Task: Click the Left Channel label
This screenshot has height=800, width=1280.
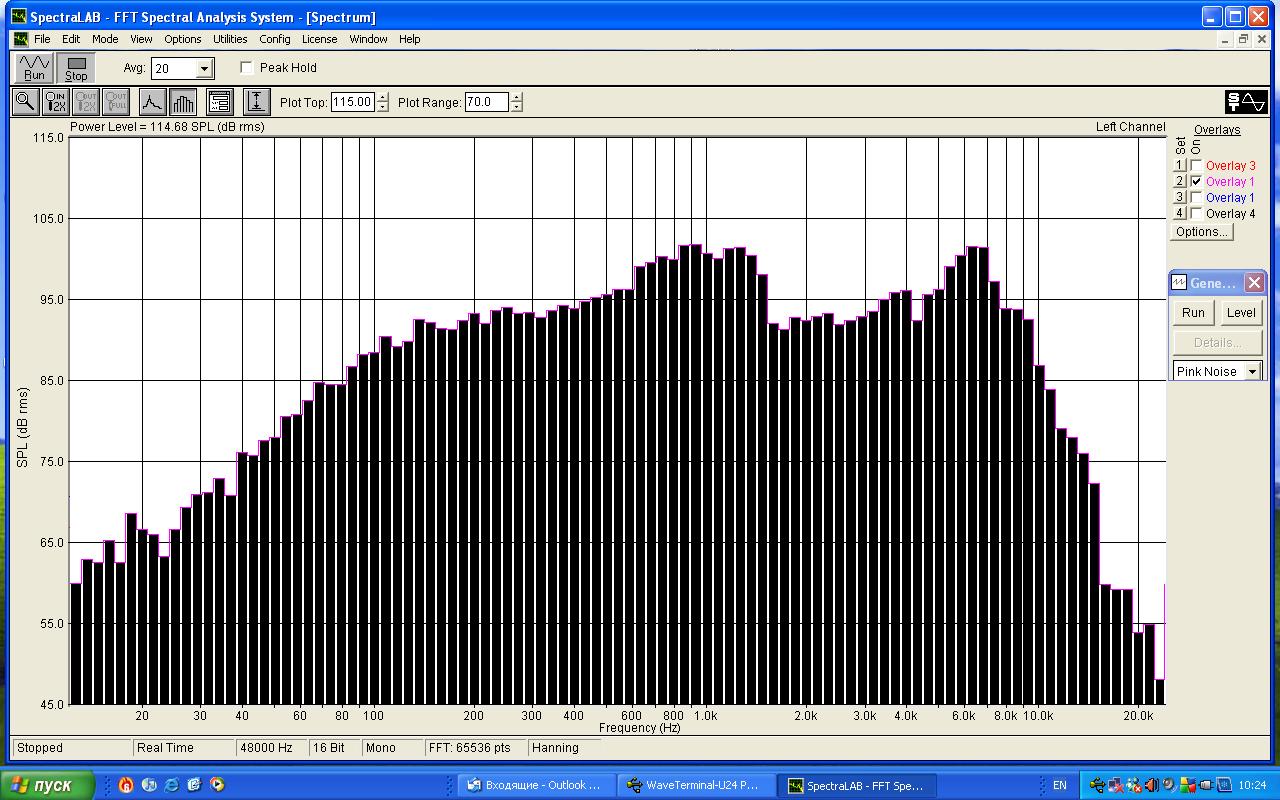Action: pos(1130,127)
